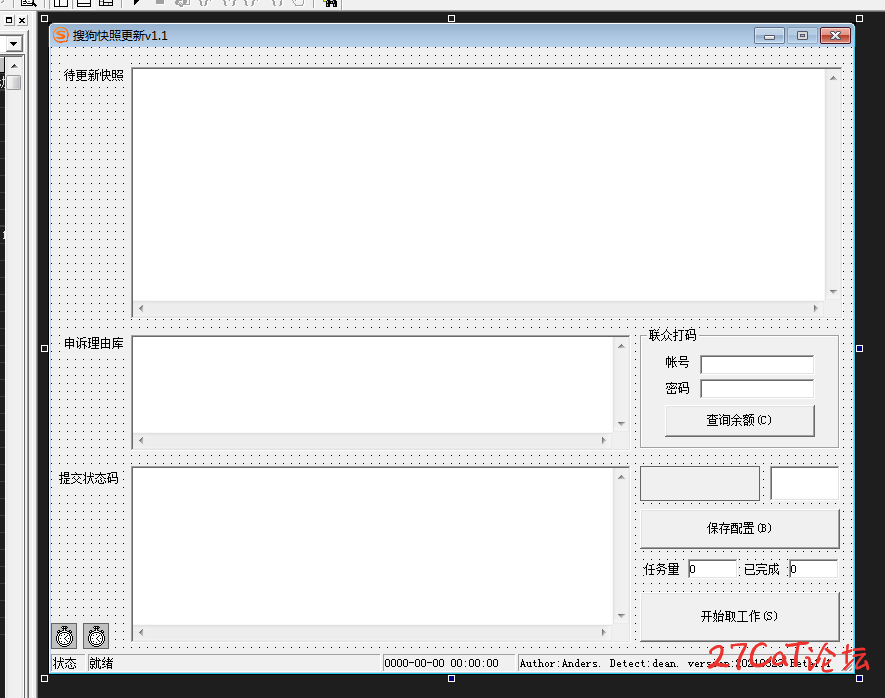Image resolution: width=885 pixels, height=698 pixels.
Task: Click the 状态 status bar panel
Action: pyautogui.click(x=68, y=663)
